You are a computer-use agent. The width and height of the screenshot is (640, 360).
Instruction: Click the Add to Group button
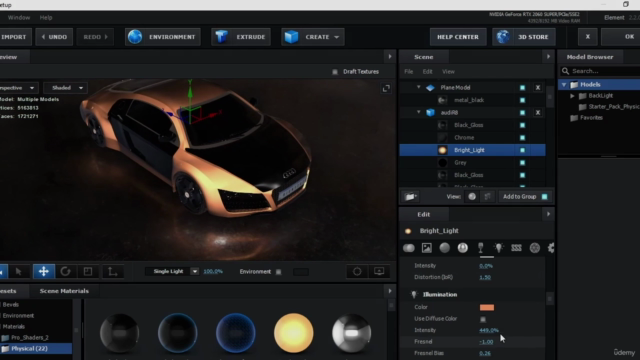[x=525, y=197]
